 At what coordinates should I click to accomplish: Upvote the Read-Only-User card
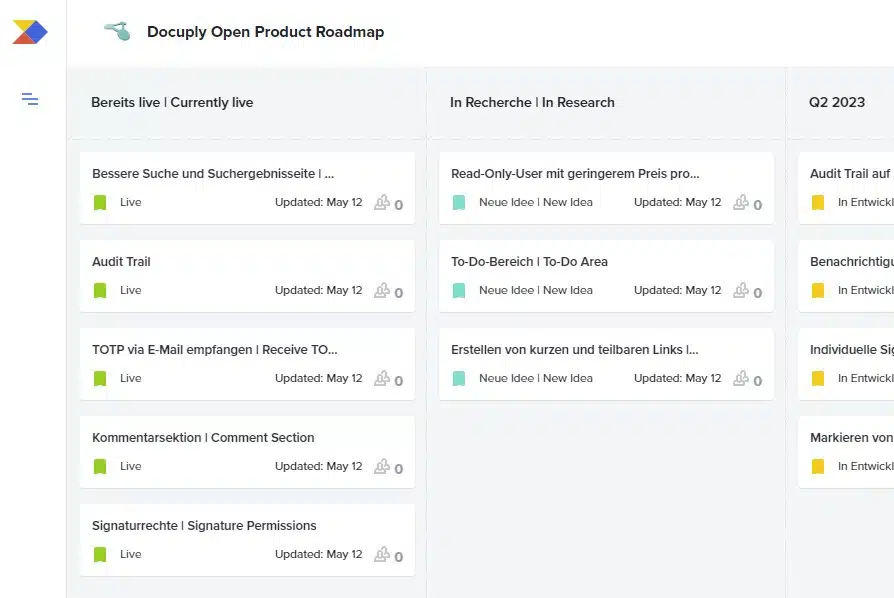coord(741,202)
